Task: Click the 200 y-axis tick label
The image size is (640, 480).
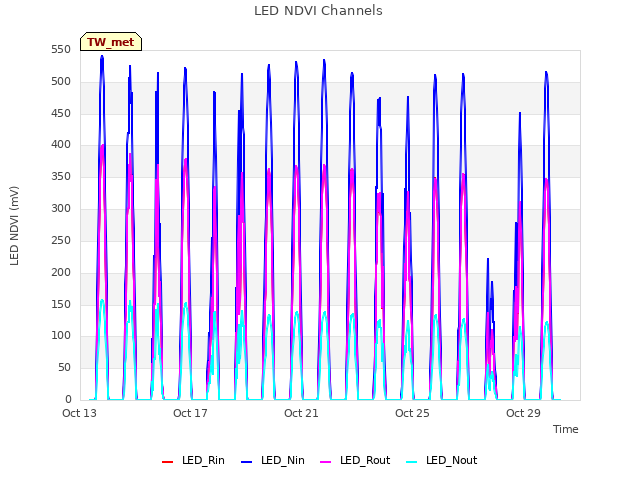Action: pyautogui.click(x=61, y=272)
